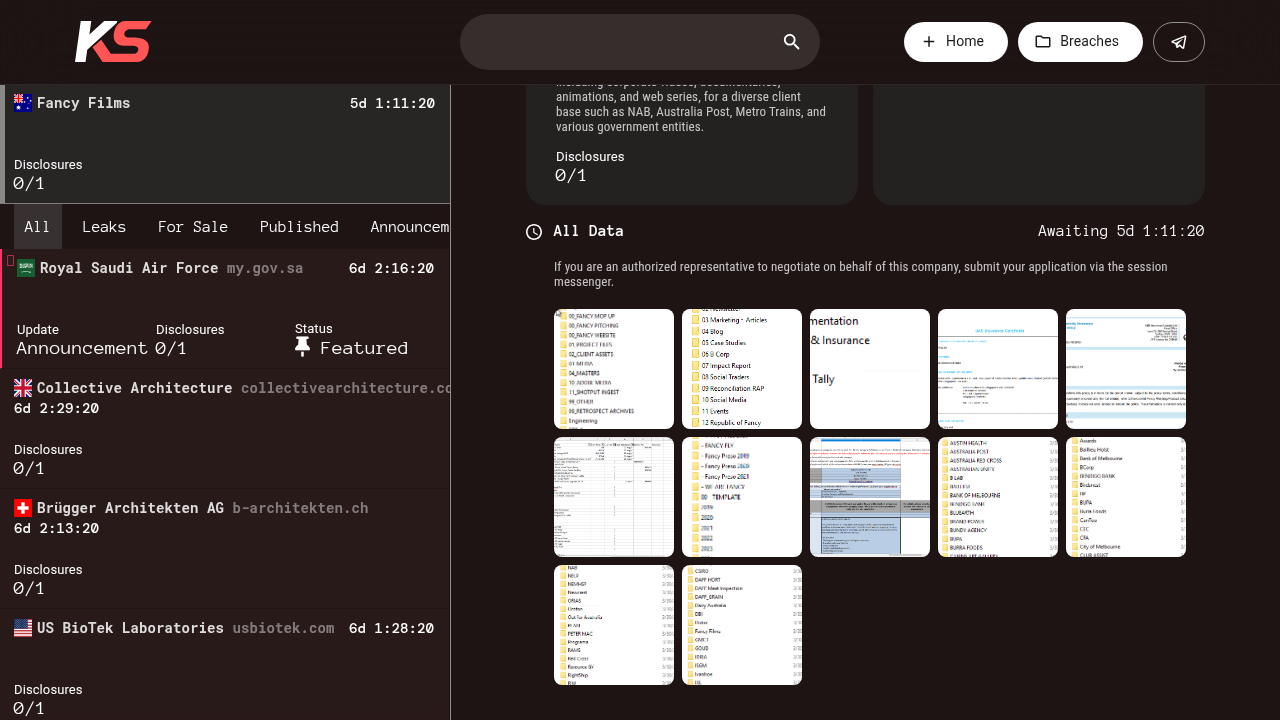Open thumbnail showing 00_FANCY MOP UP folders

tap(614, 369)
